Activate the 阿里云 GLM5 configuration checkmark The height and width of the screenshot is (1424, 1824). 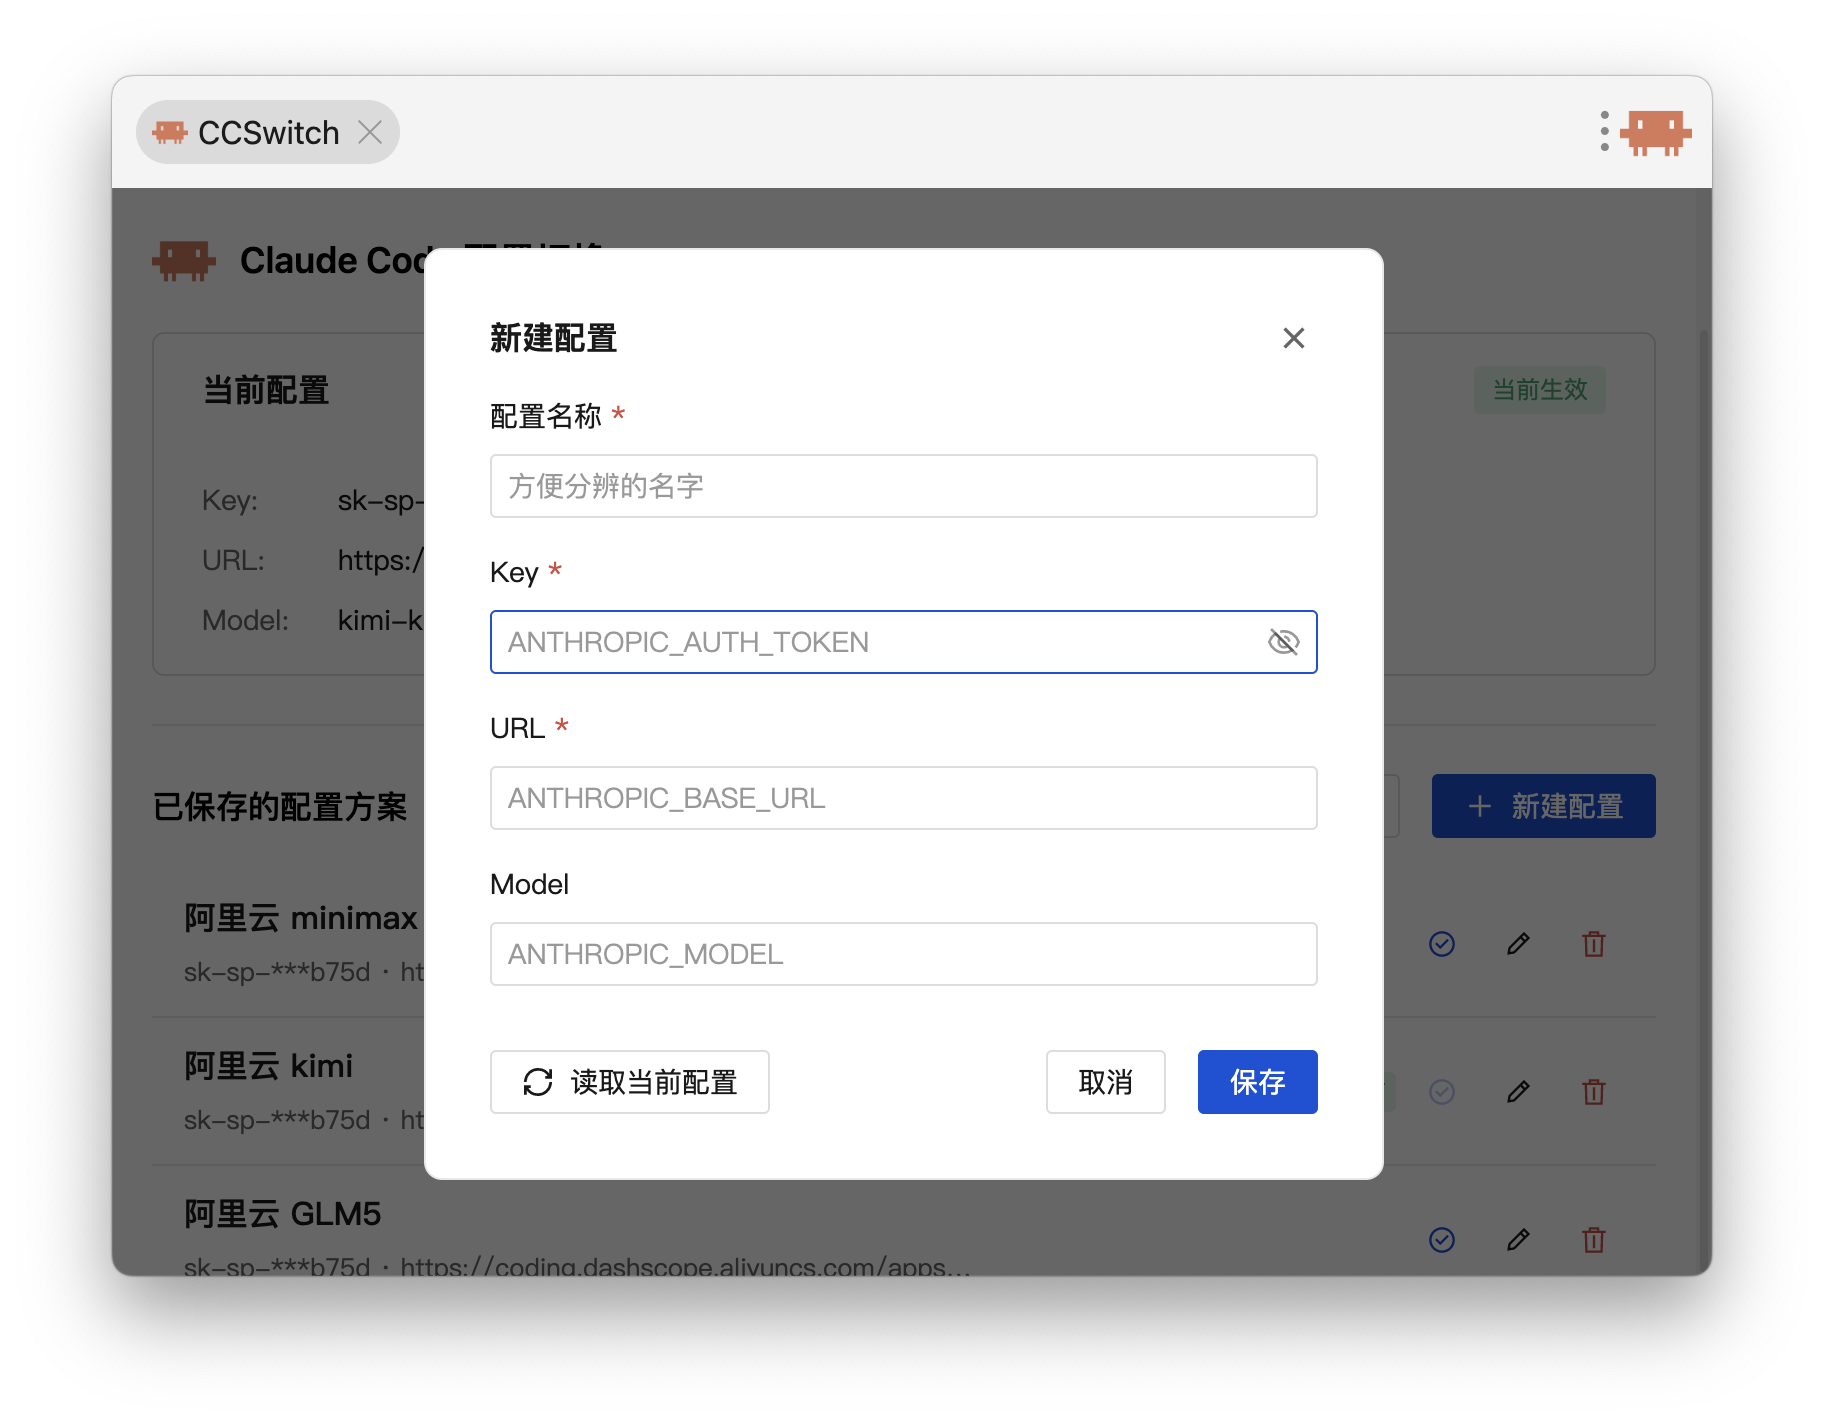coord(1442,1240)
